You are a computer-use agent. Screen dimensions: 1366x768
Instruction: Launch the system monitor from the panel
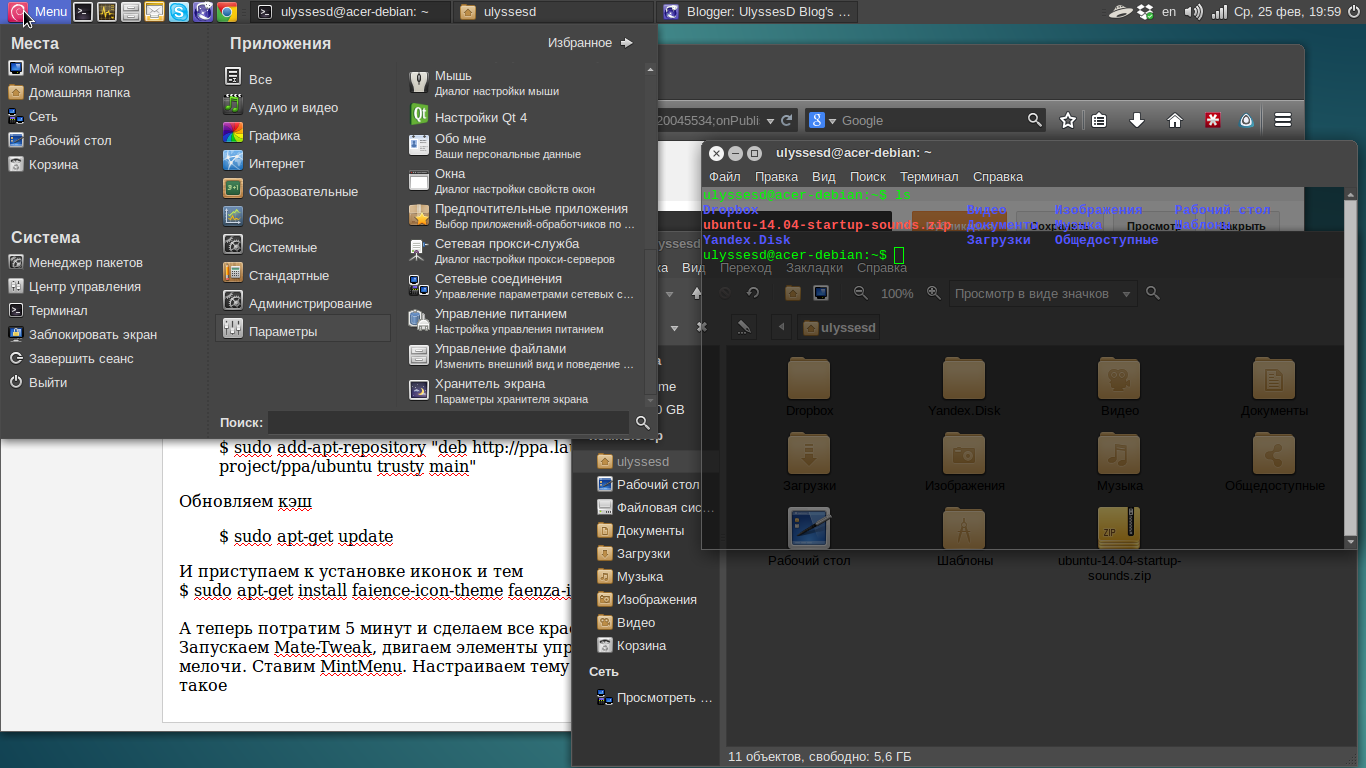coord(108,12)
